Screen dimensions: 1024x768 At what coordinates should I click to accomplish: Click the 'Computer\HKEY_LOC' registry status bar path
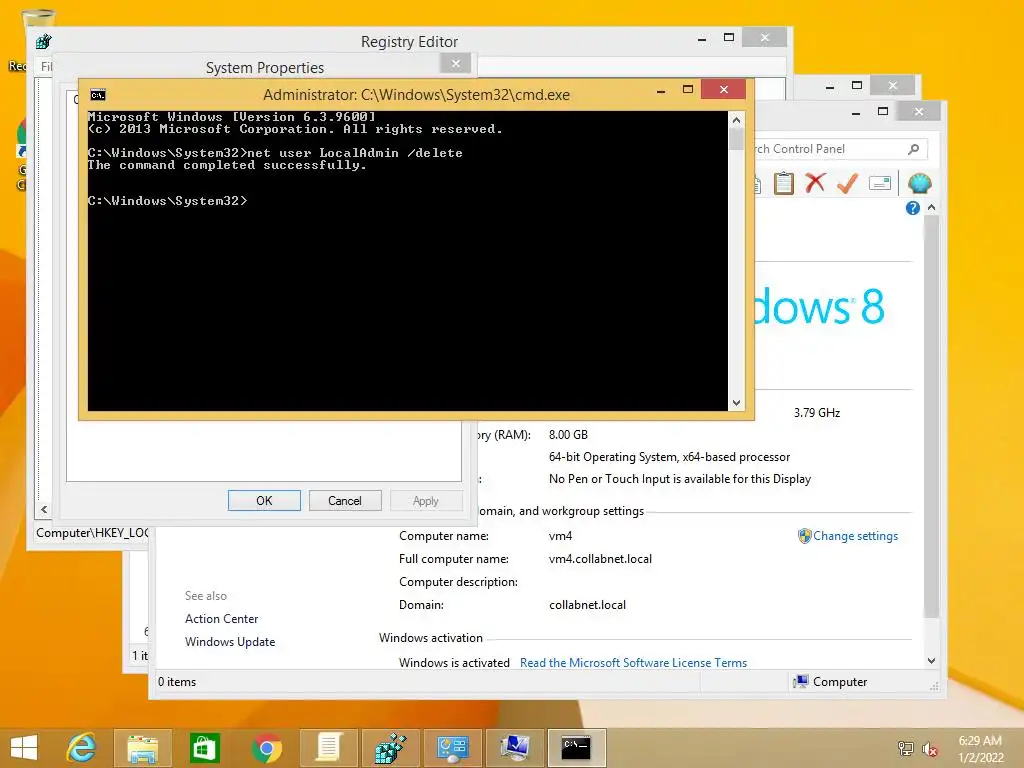(92, 533)
